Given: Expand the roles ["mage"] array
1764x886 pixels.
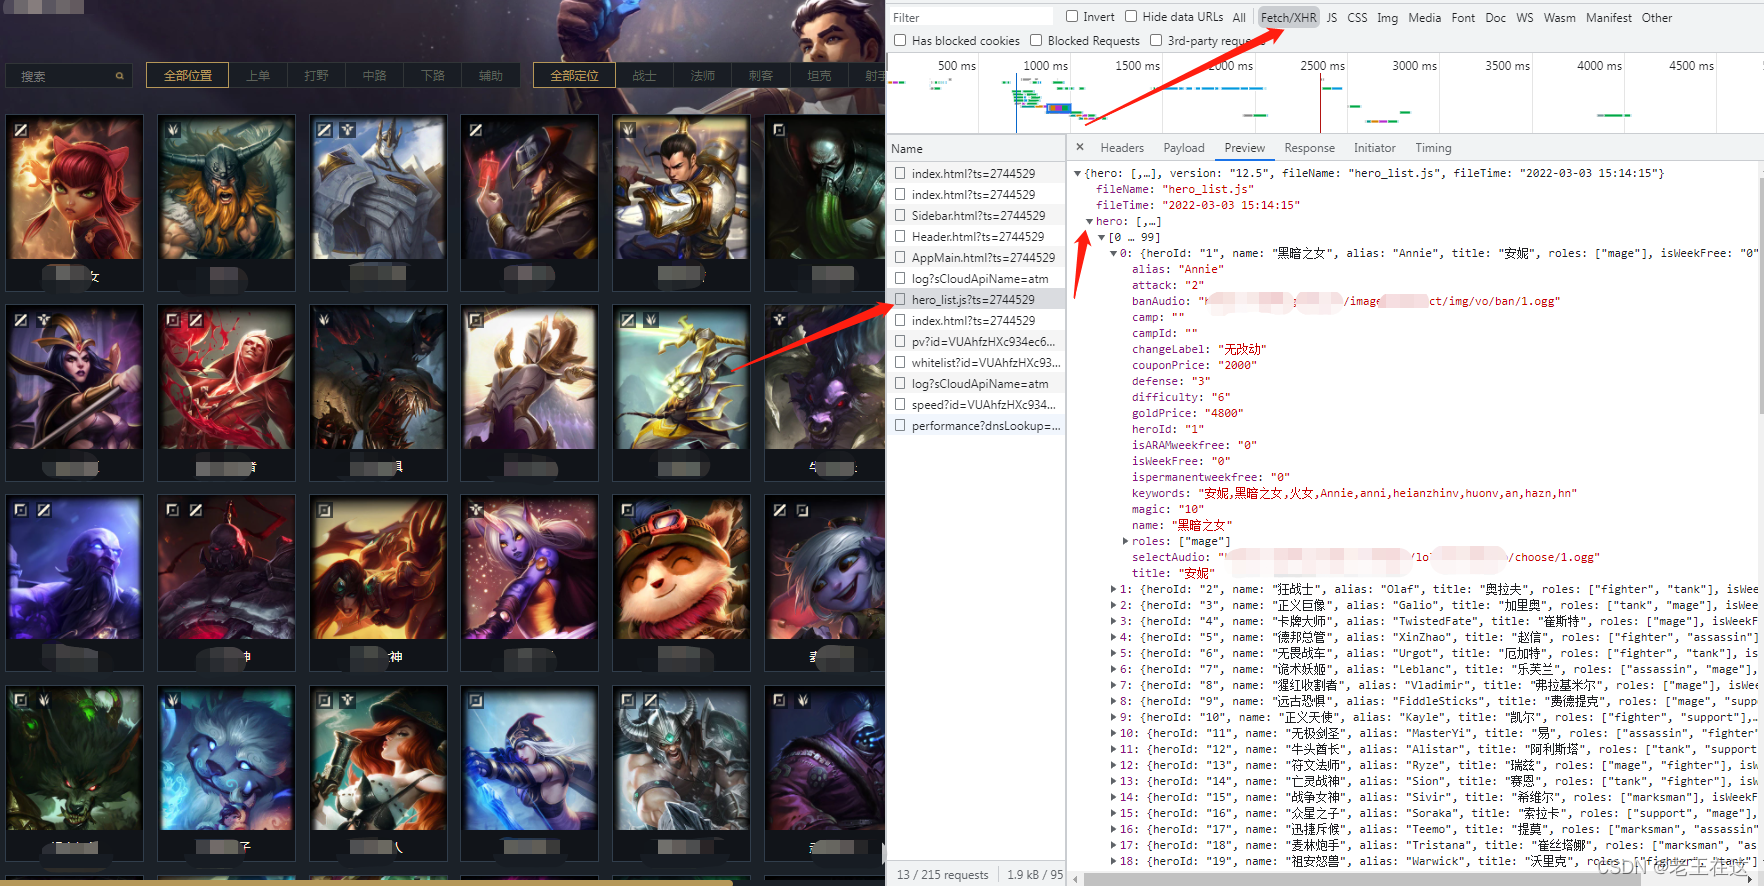Looking at the screenshot, I should pos(1126,541).
